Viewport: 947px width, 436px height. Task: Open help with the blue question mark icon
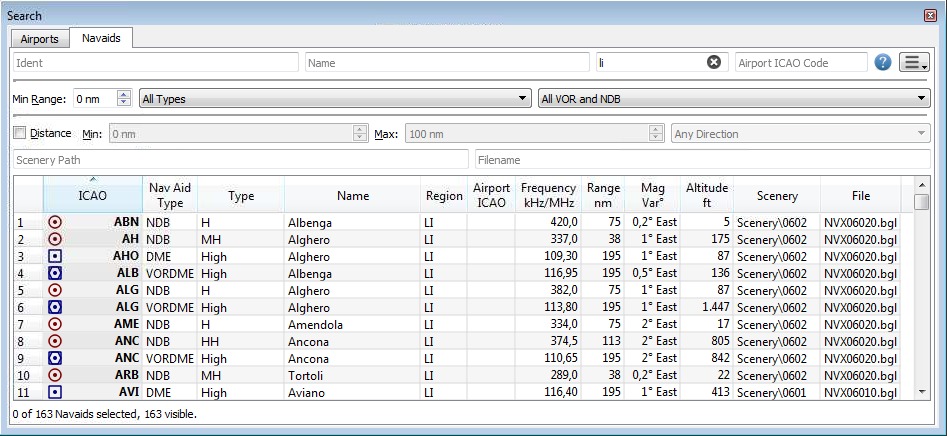[x=882, y=62]
